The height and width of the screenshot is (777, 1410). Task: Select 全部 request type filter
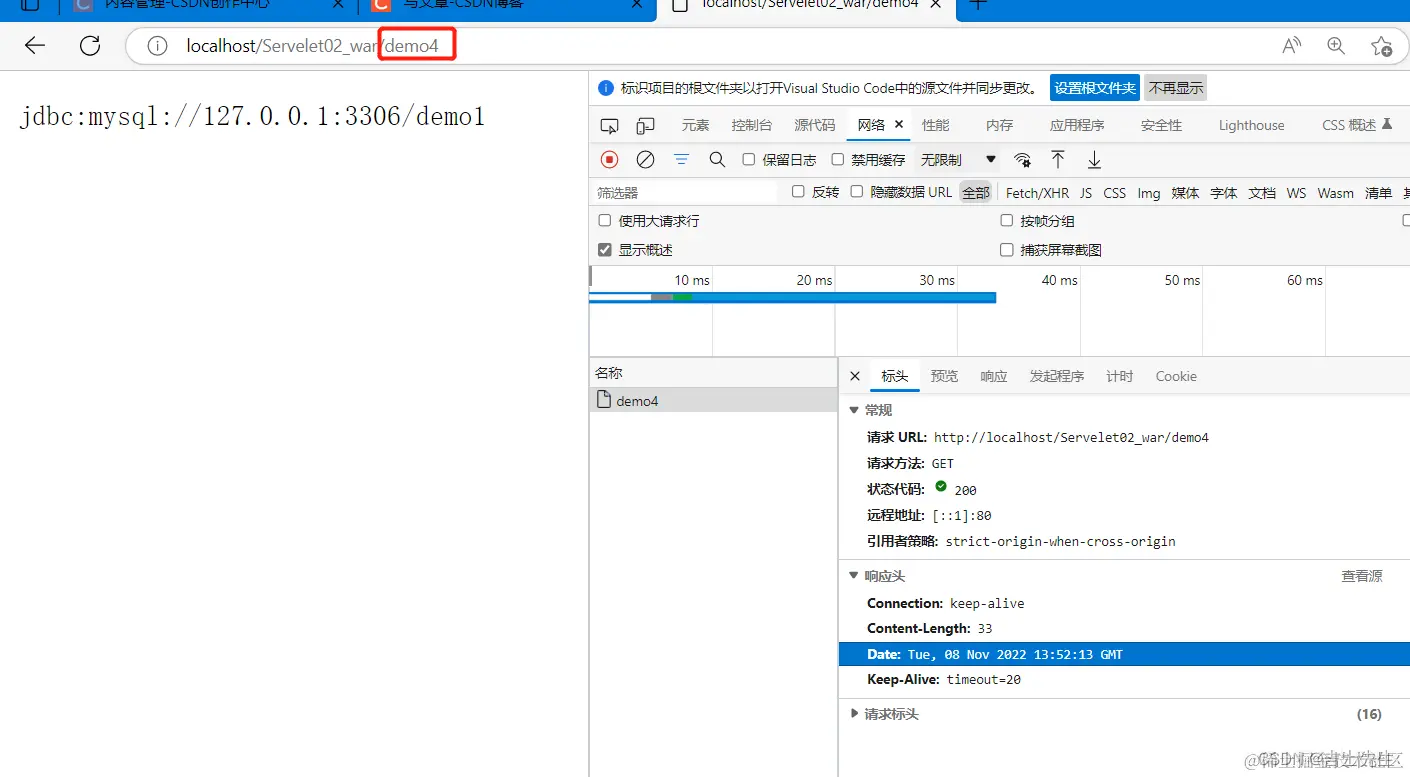(x=975, y=192)
